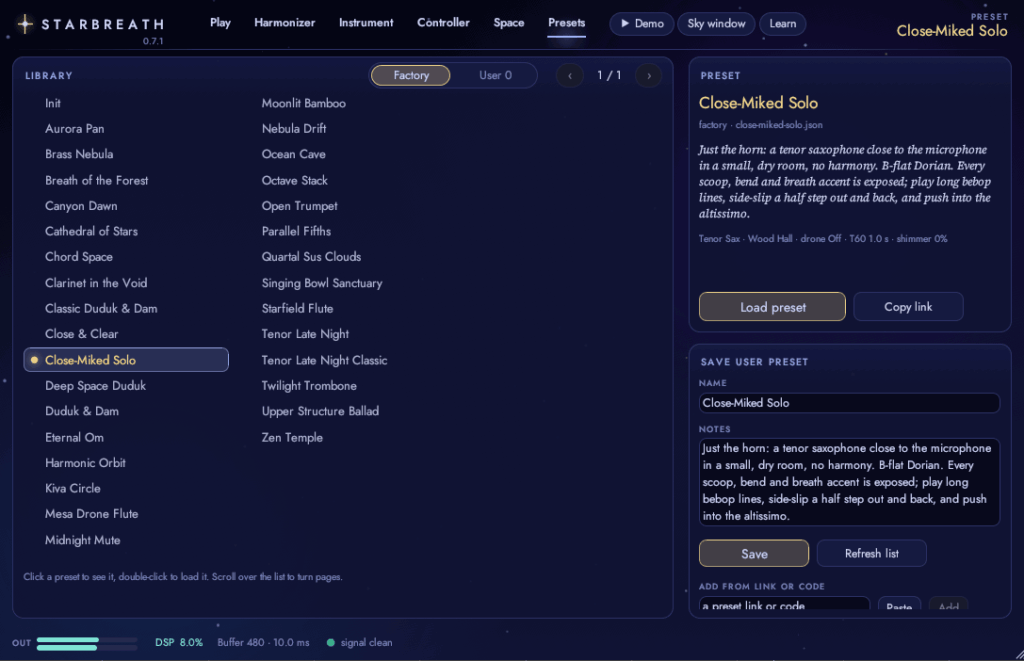Click the Starbreath star logo icon

click(x=25, y=24)
